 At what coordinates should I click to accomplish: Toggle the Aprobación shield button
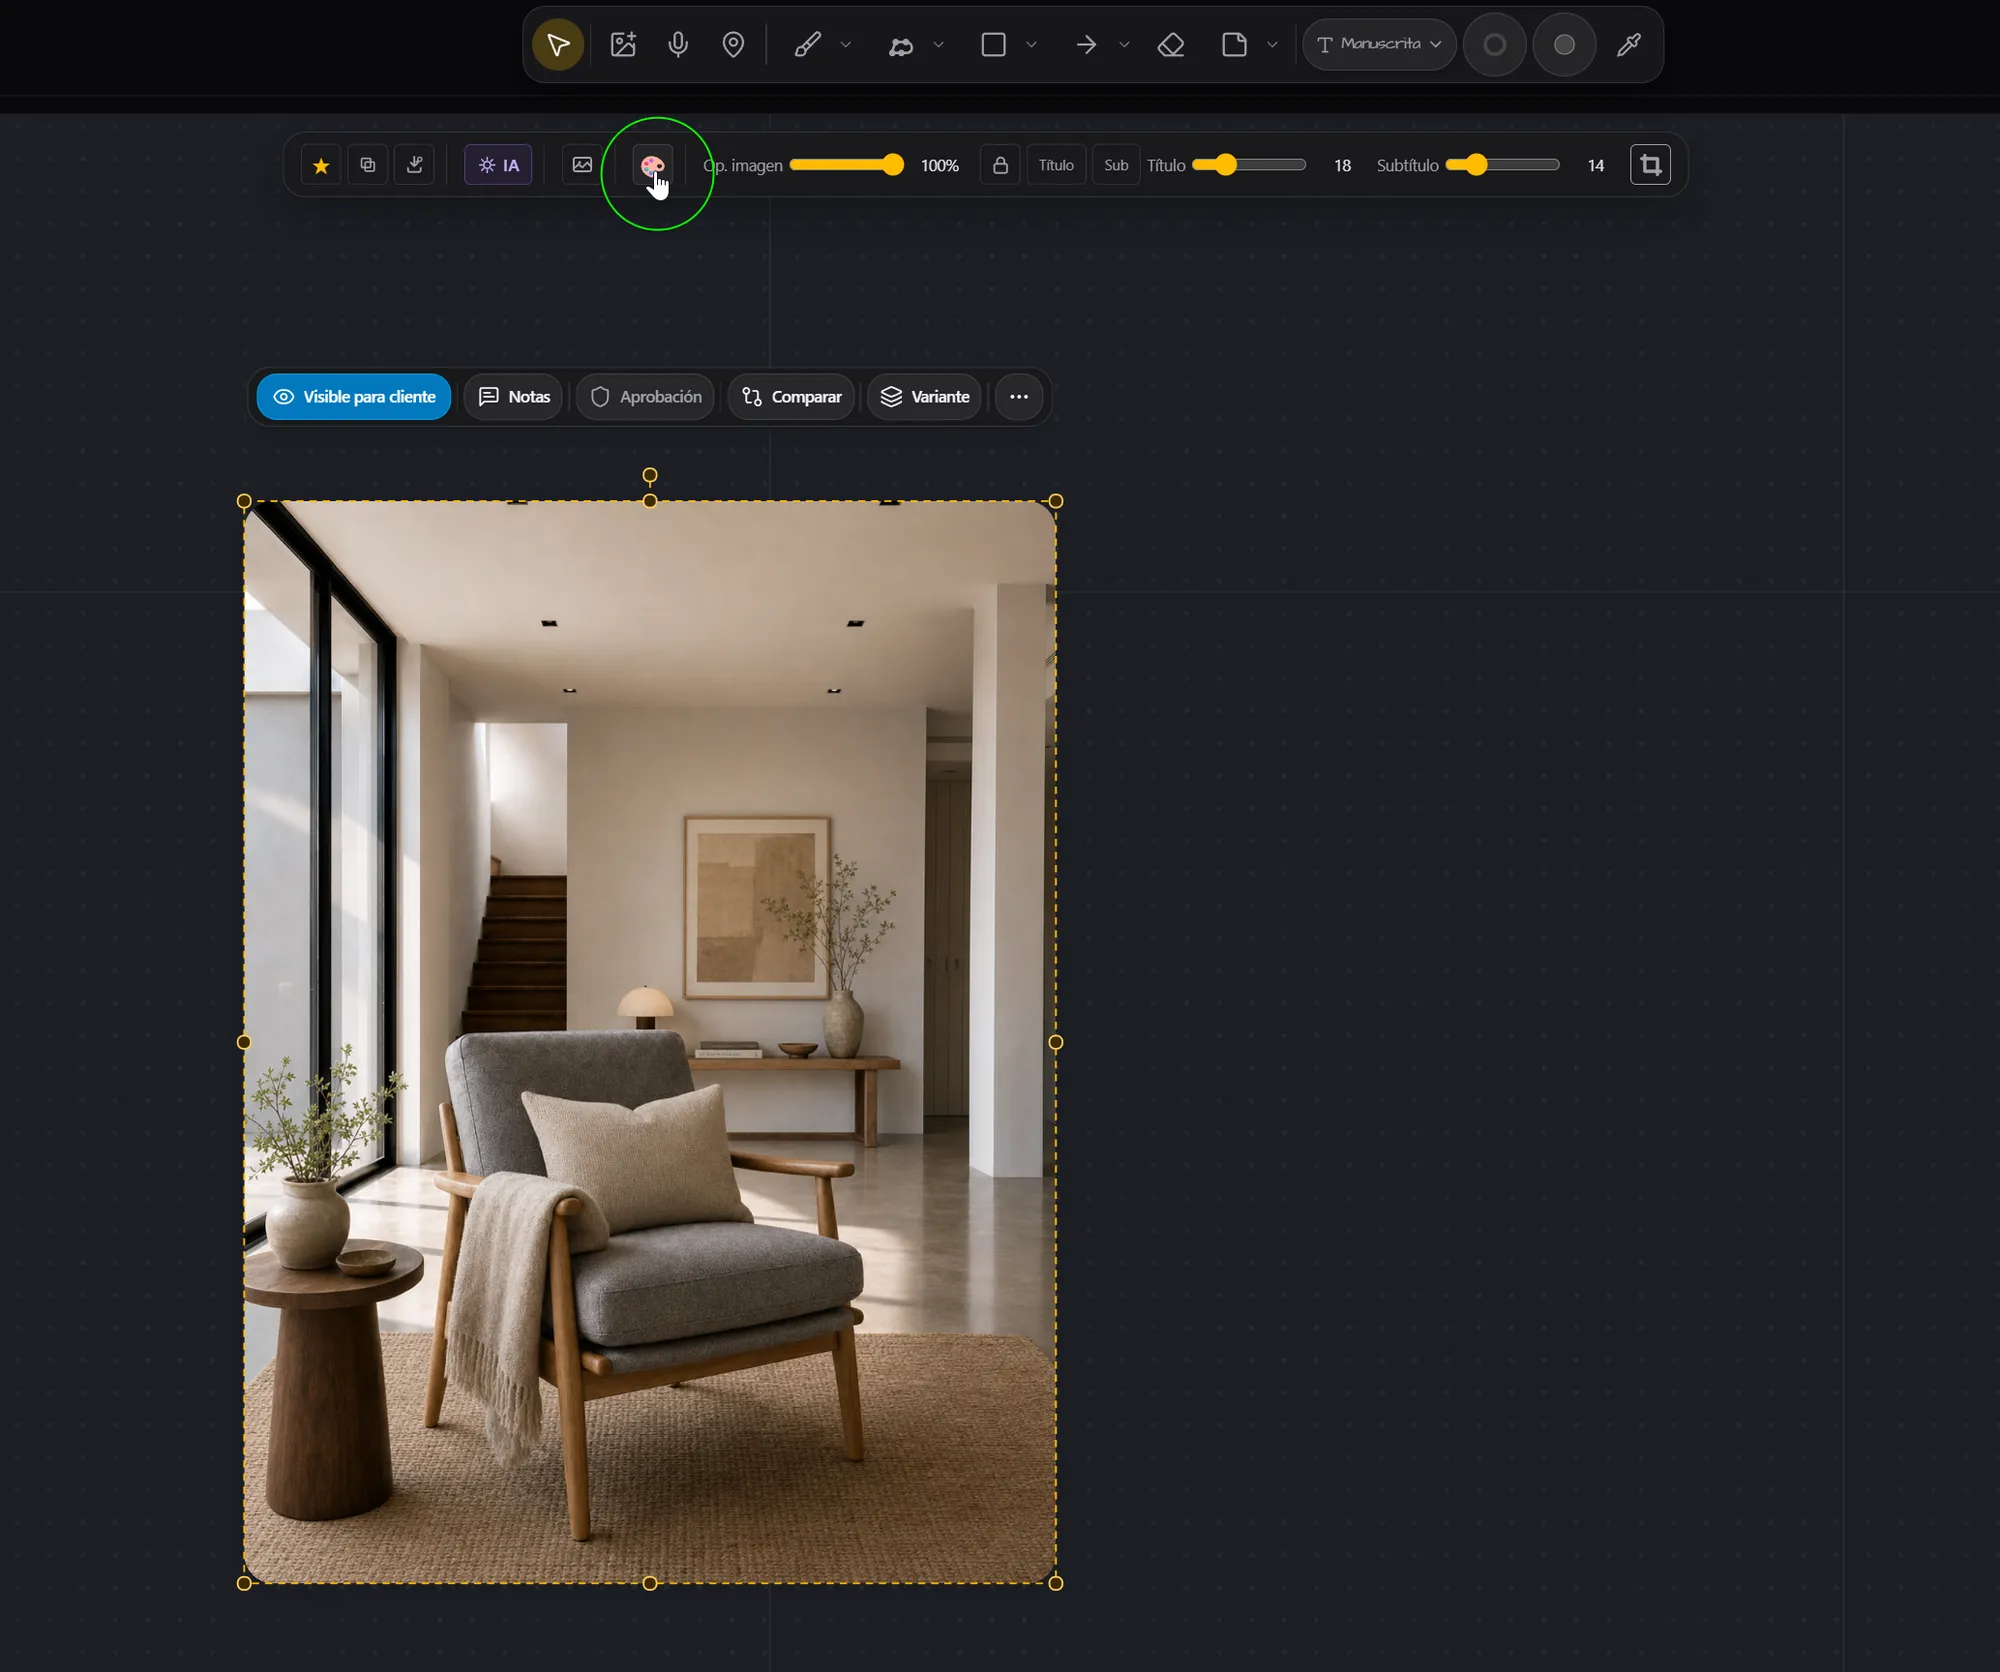point(645,397)
